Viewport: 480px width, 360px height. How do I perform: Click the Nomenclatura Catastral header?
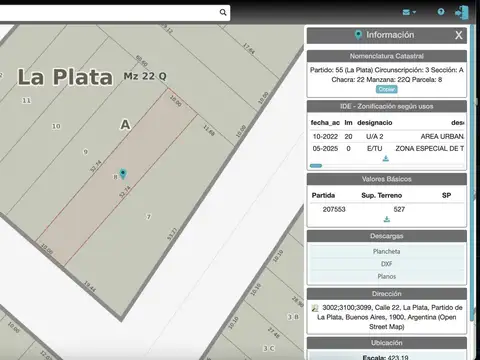(x=387, y=56)
